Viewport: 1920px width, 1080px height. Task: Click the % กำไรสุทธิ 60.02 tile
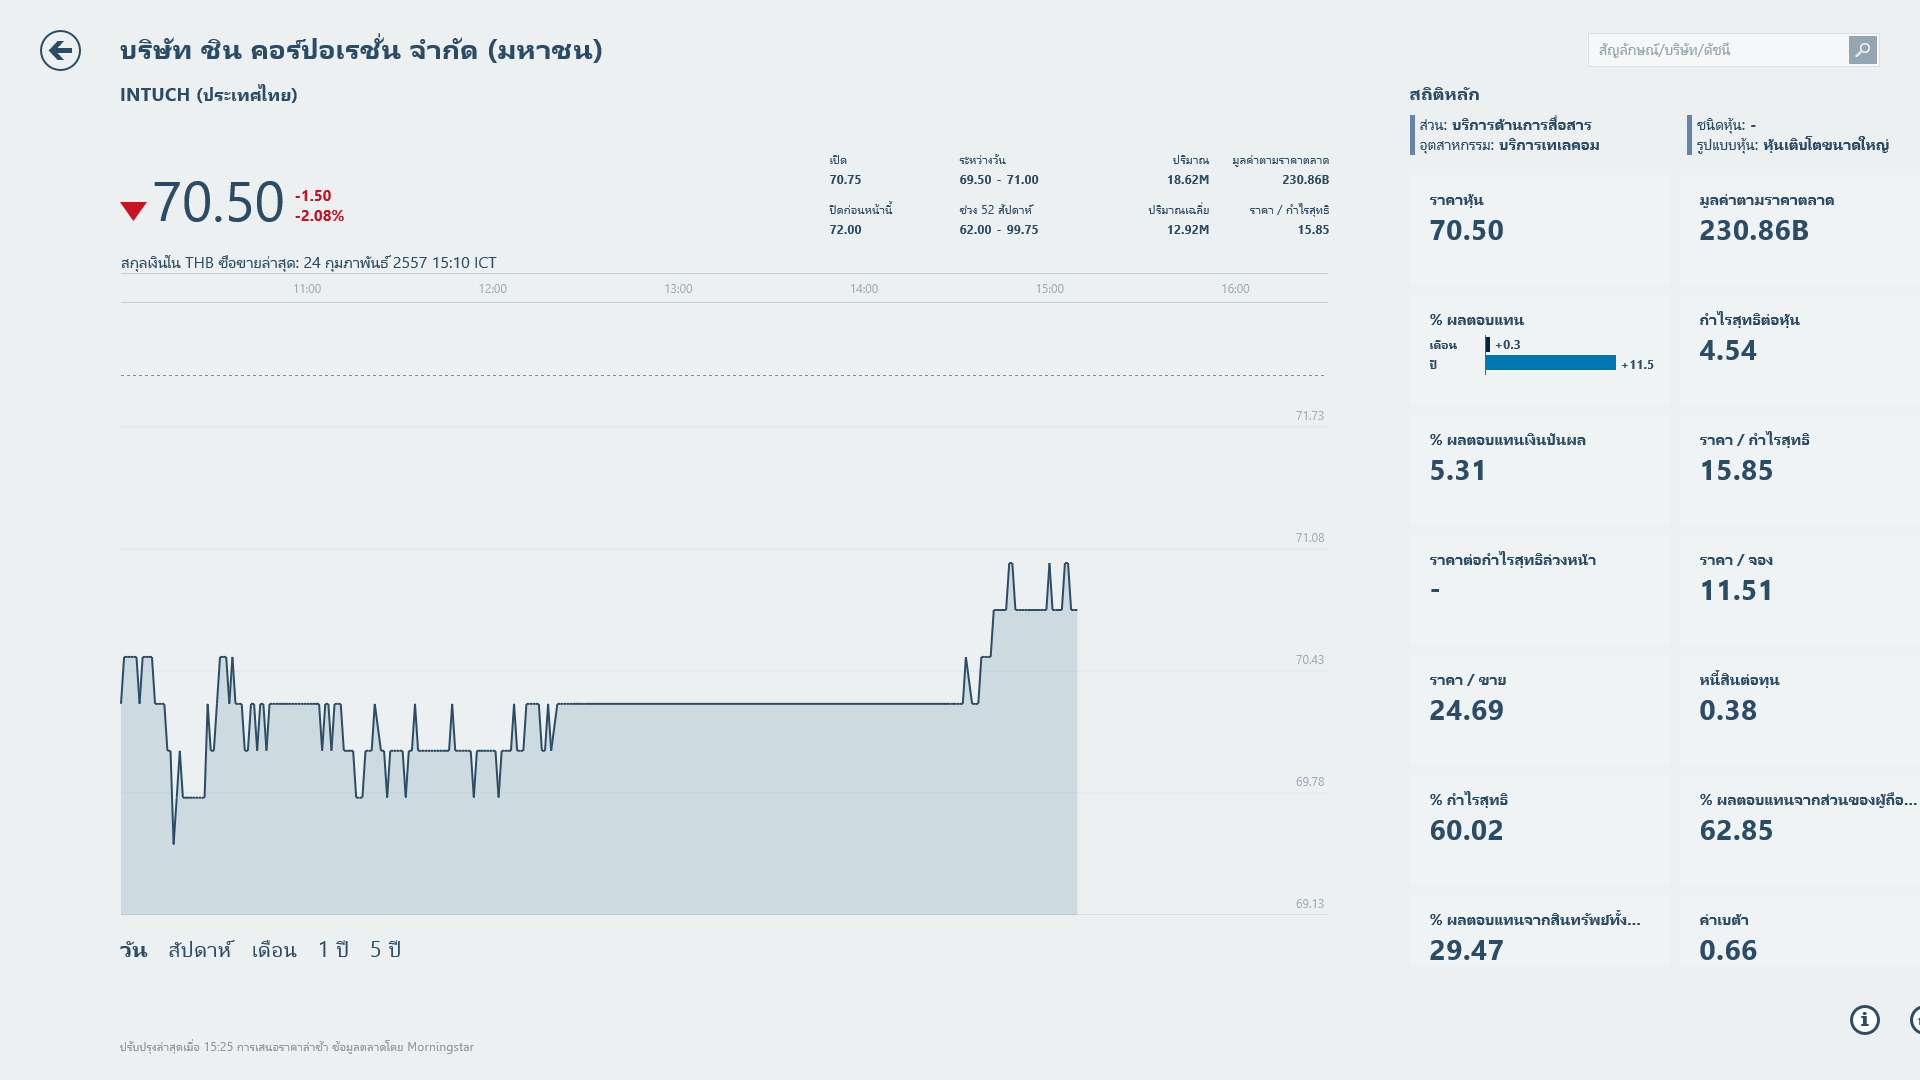tap(1538, 830)
